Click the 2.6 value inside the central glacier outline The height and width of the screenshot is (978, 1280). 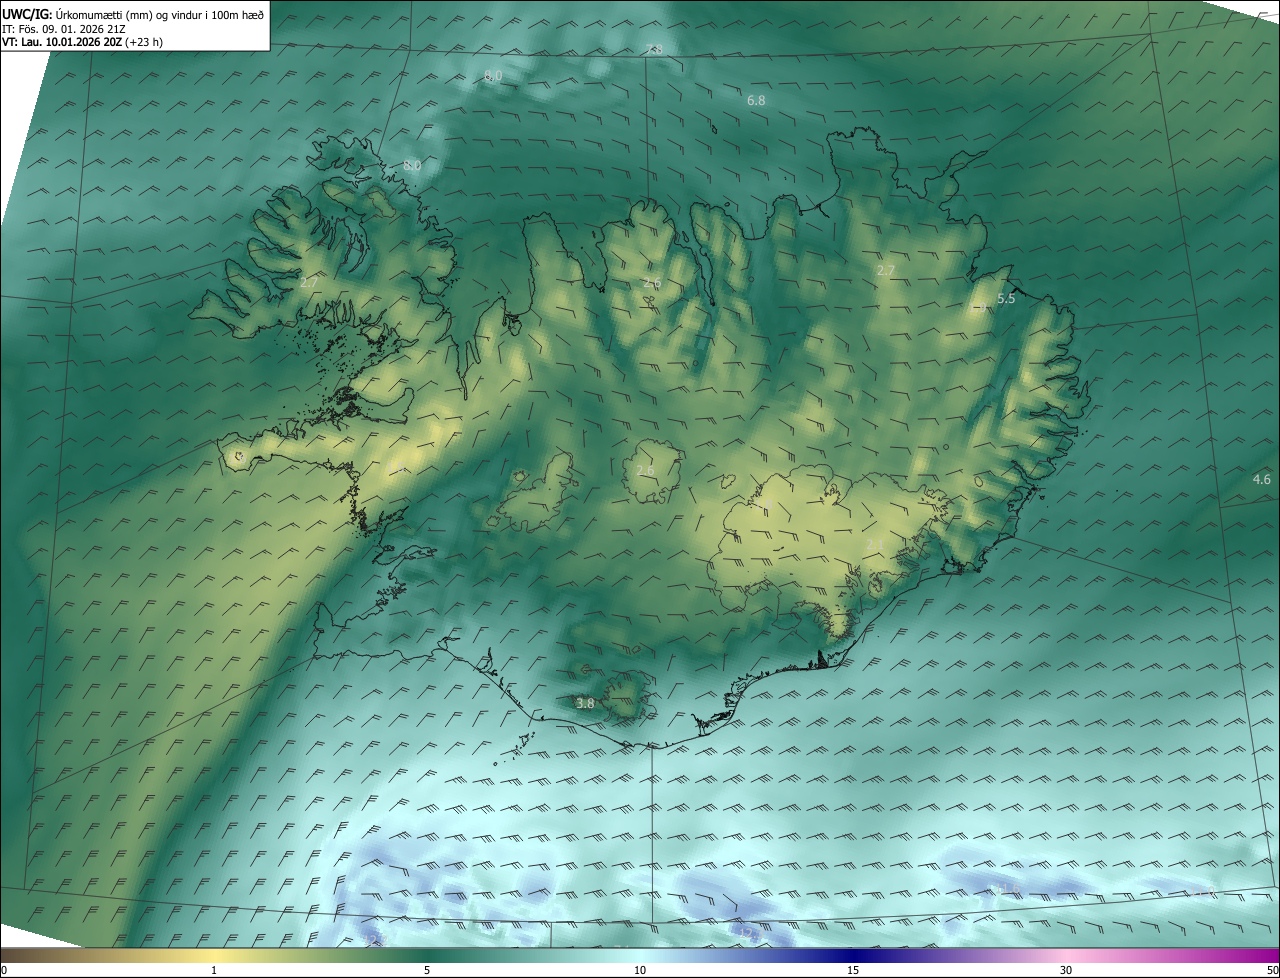click(x=645, y=471)
